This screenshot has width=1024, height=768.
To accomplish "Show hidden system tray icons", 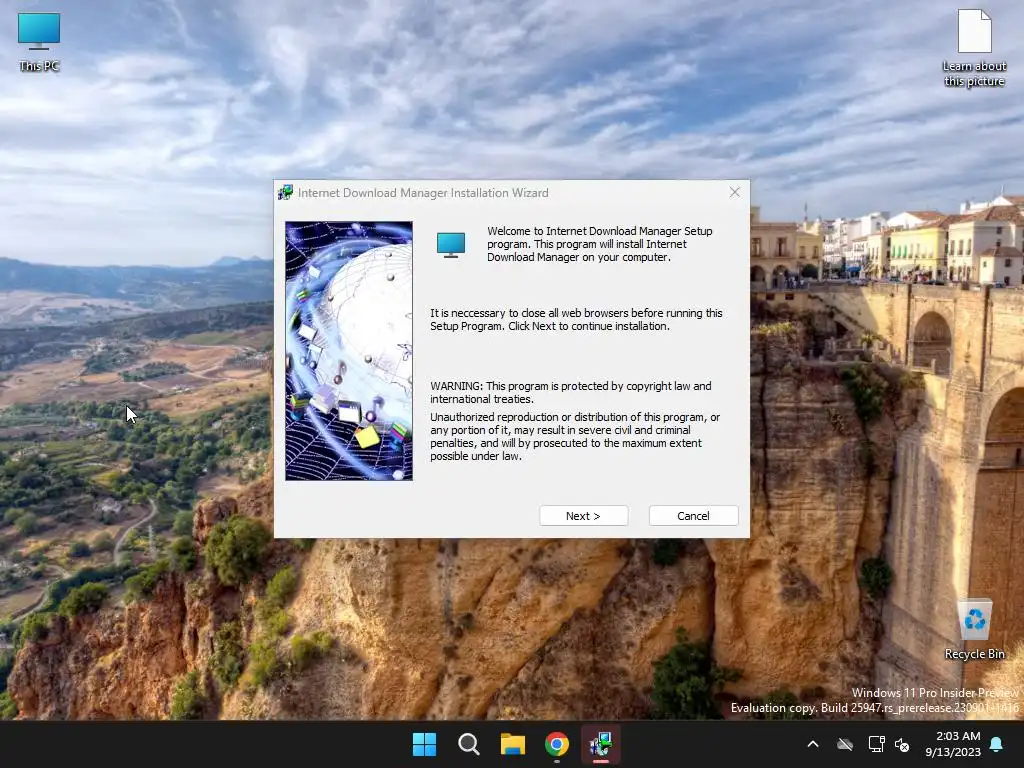I will [813, 744].
